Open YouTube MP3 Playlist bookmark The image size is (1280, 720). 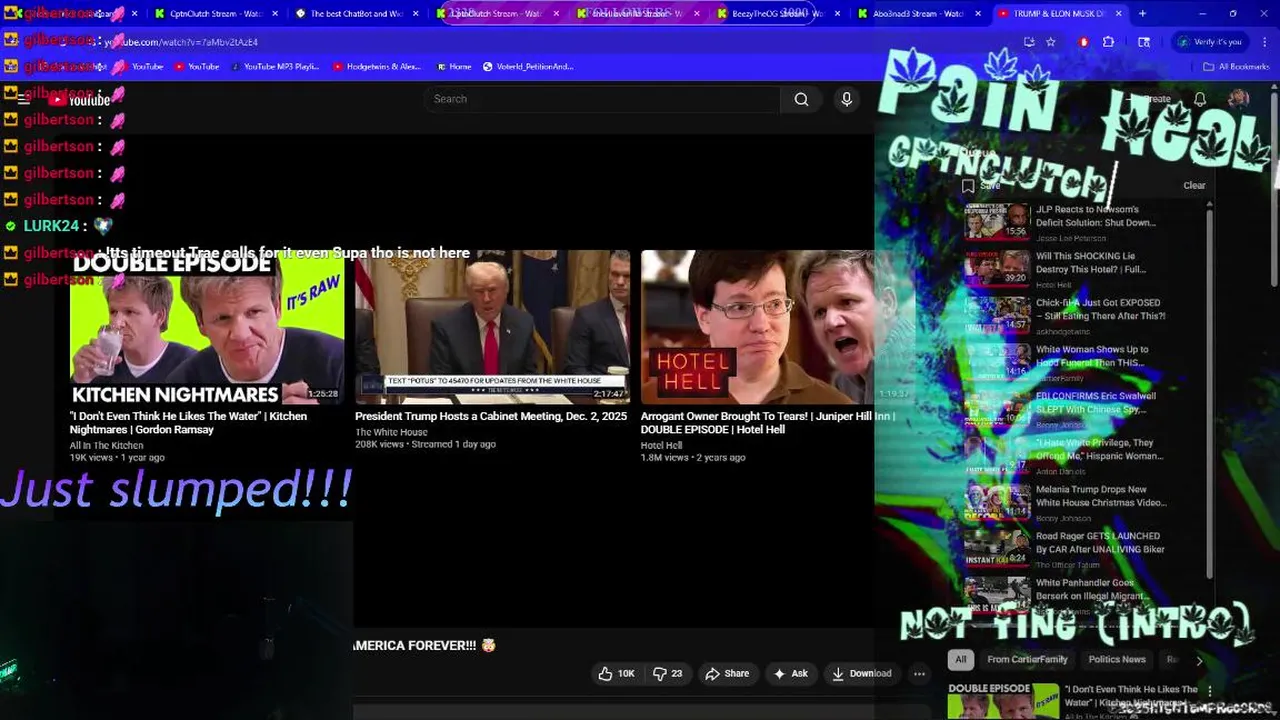[275, 67]
